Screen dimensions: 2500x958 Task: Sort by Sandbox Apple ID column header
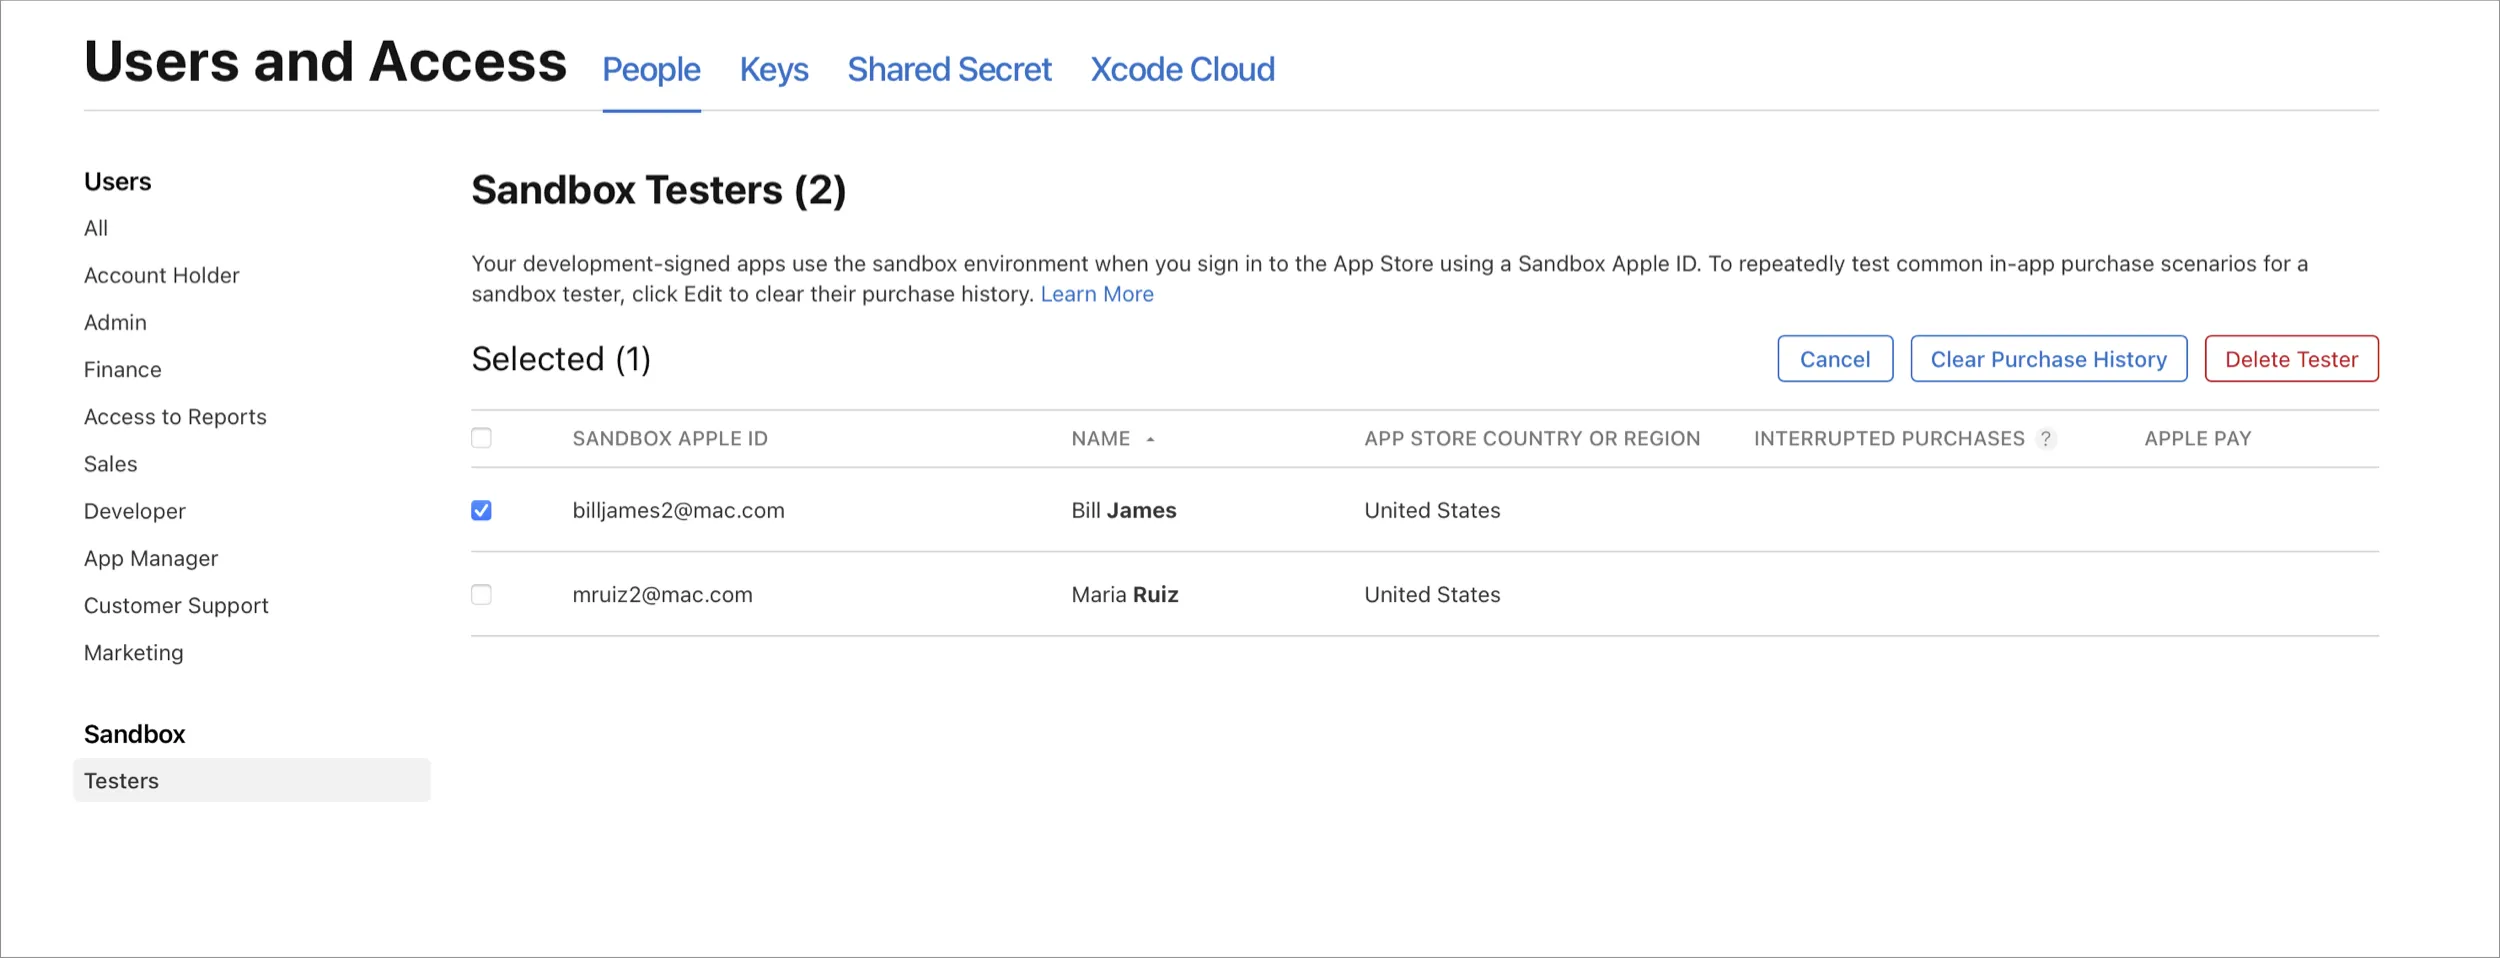pos(670,439)
